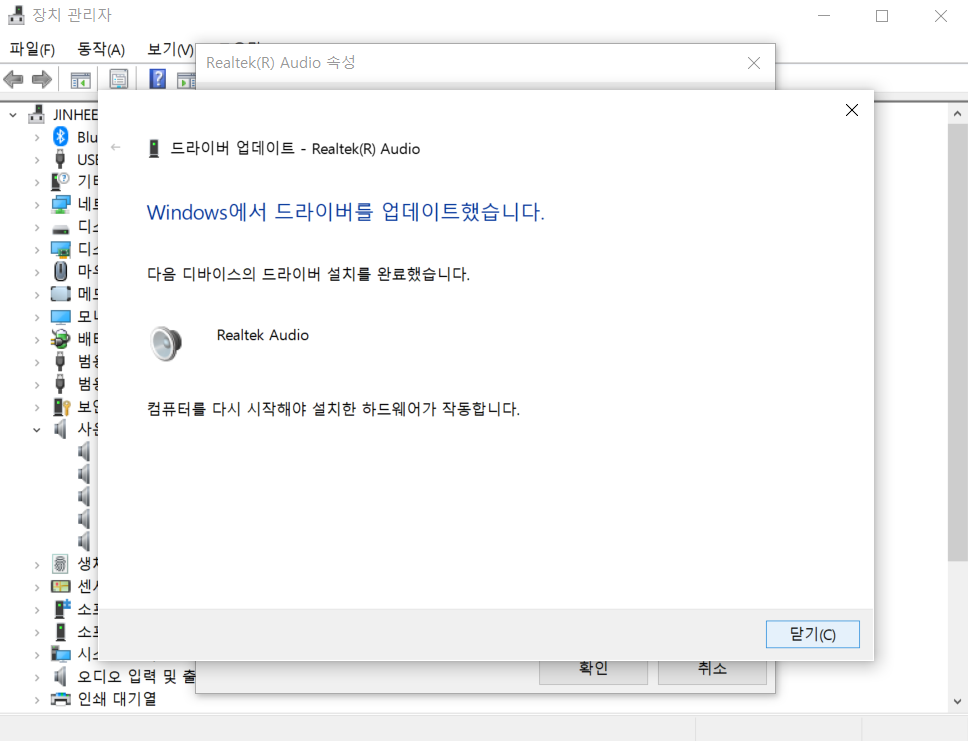Viewport: 968px width, 741px height.
Task: Select the 인쇄 대기열 tree item
Action: point(117,699)
